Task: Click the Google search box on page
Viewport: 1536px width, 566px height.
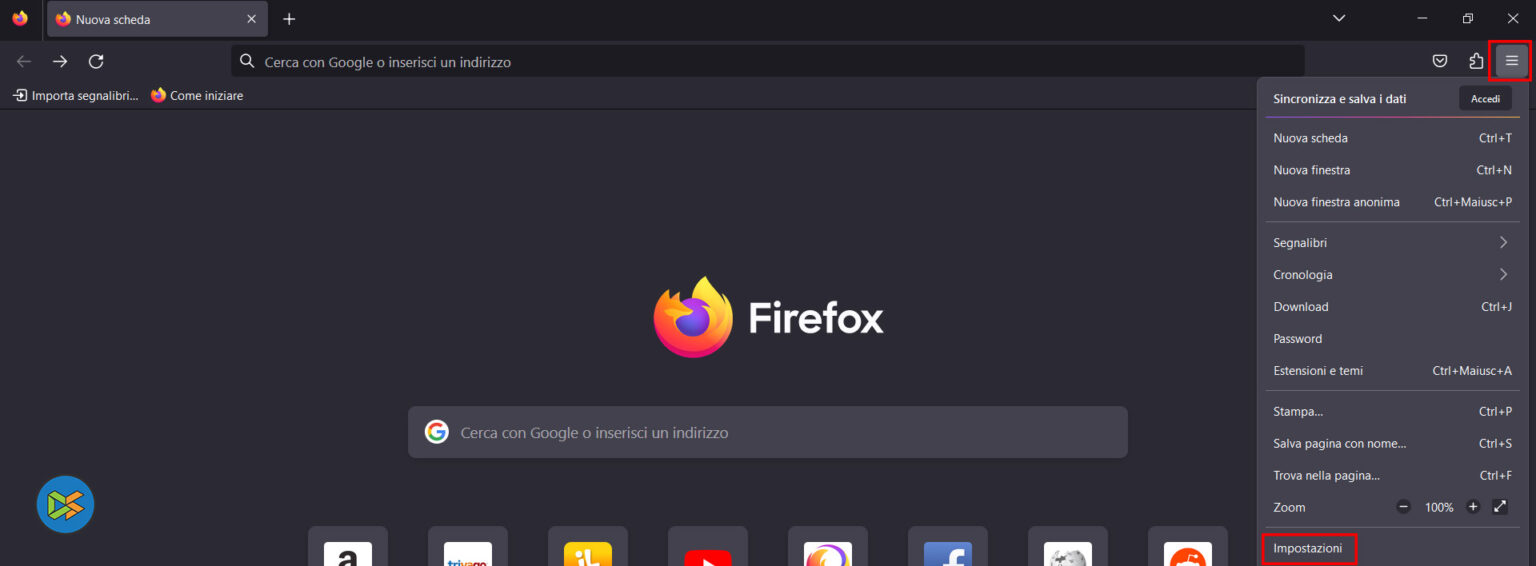Action: (x=768, y=432)
